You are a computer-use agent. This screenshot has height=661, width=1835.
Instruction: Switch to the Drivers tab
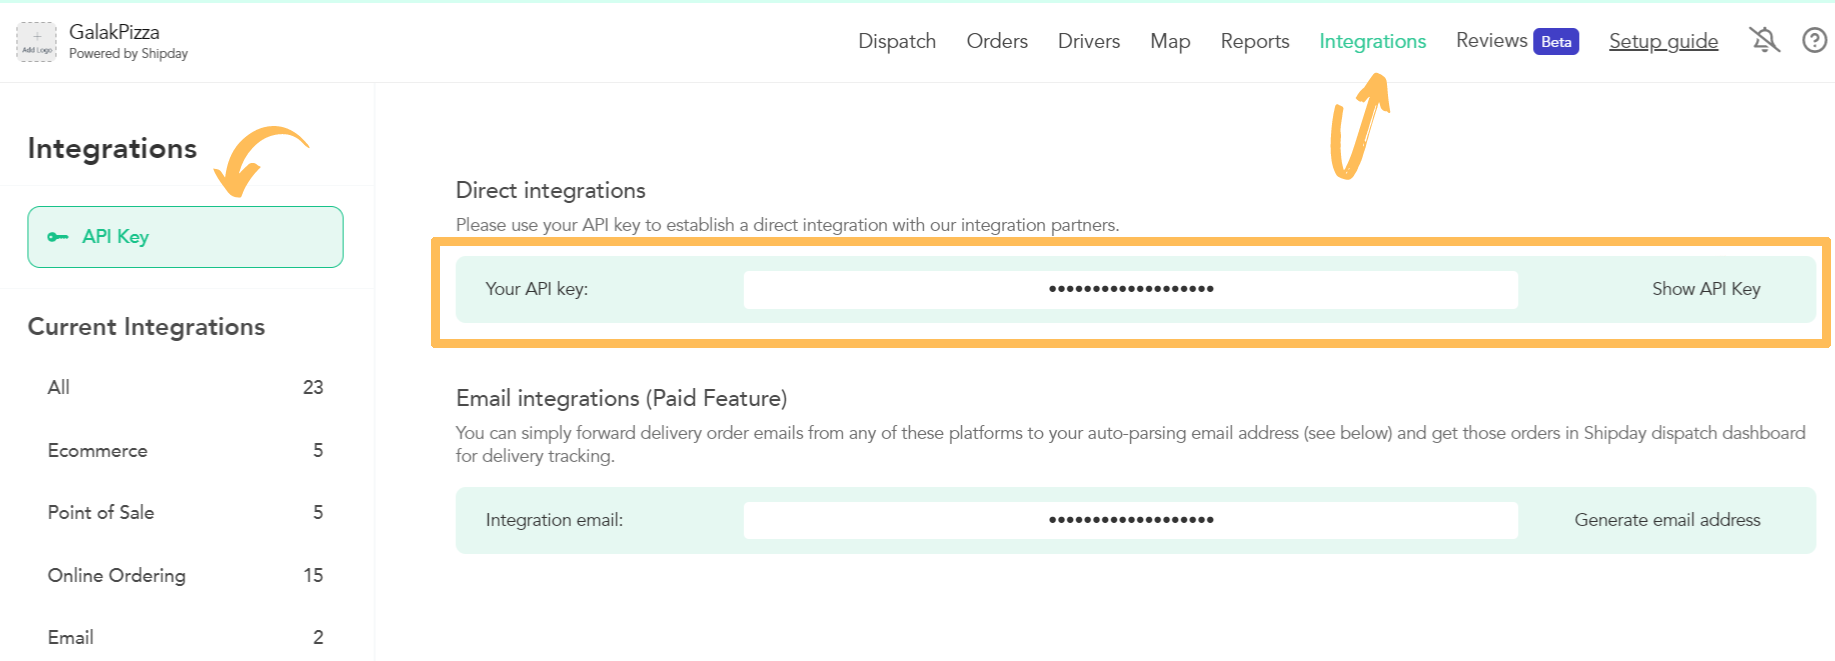pyautogui.click(x=1089, y=41)
